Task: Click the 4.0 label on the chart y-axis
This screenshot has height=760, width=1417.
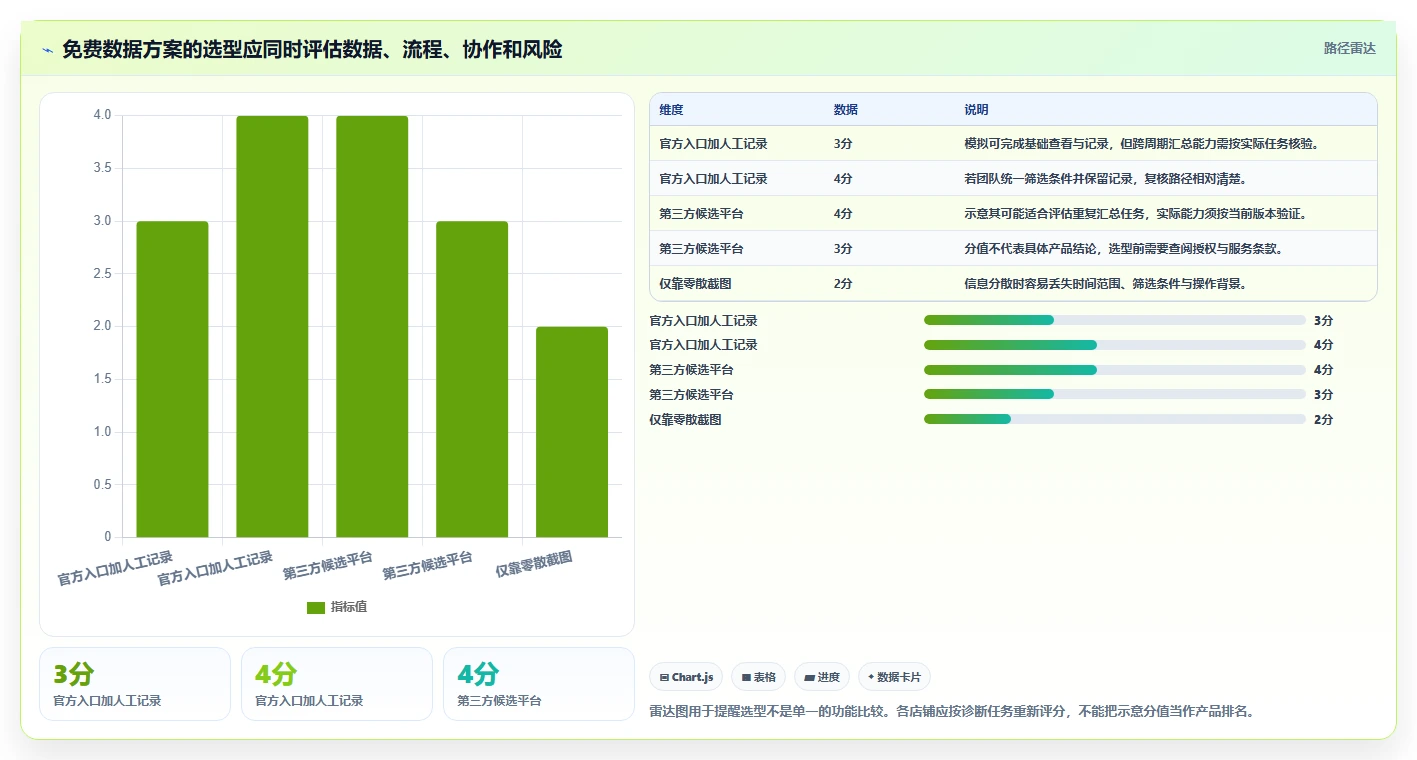Action: 102,115
